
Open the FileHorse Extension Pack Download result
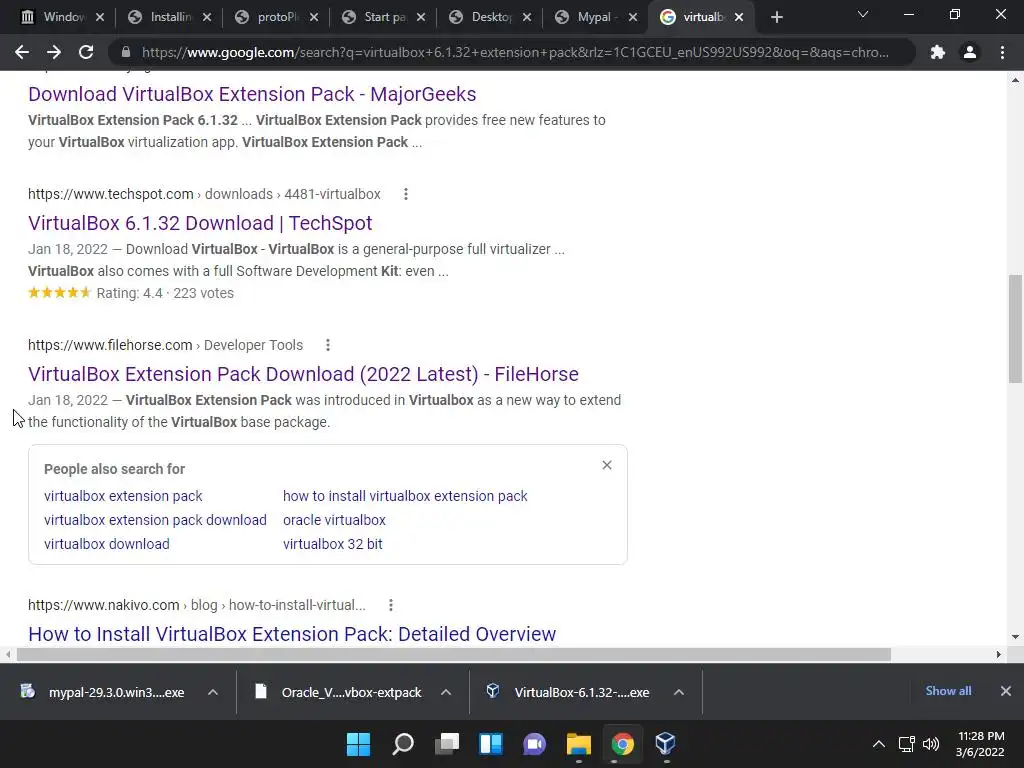[x=303, y=374]
